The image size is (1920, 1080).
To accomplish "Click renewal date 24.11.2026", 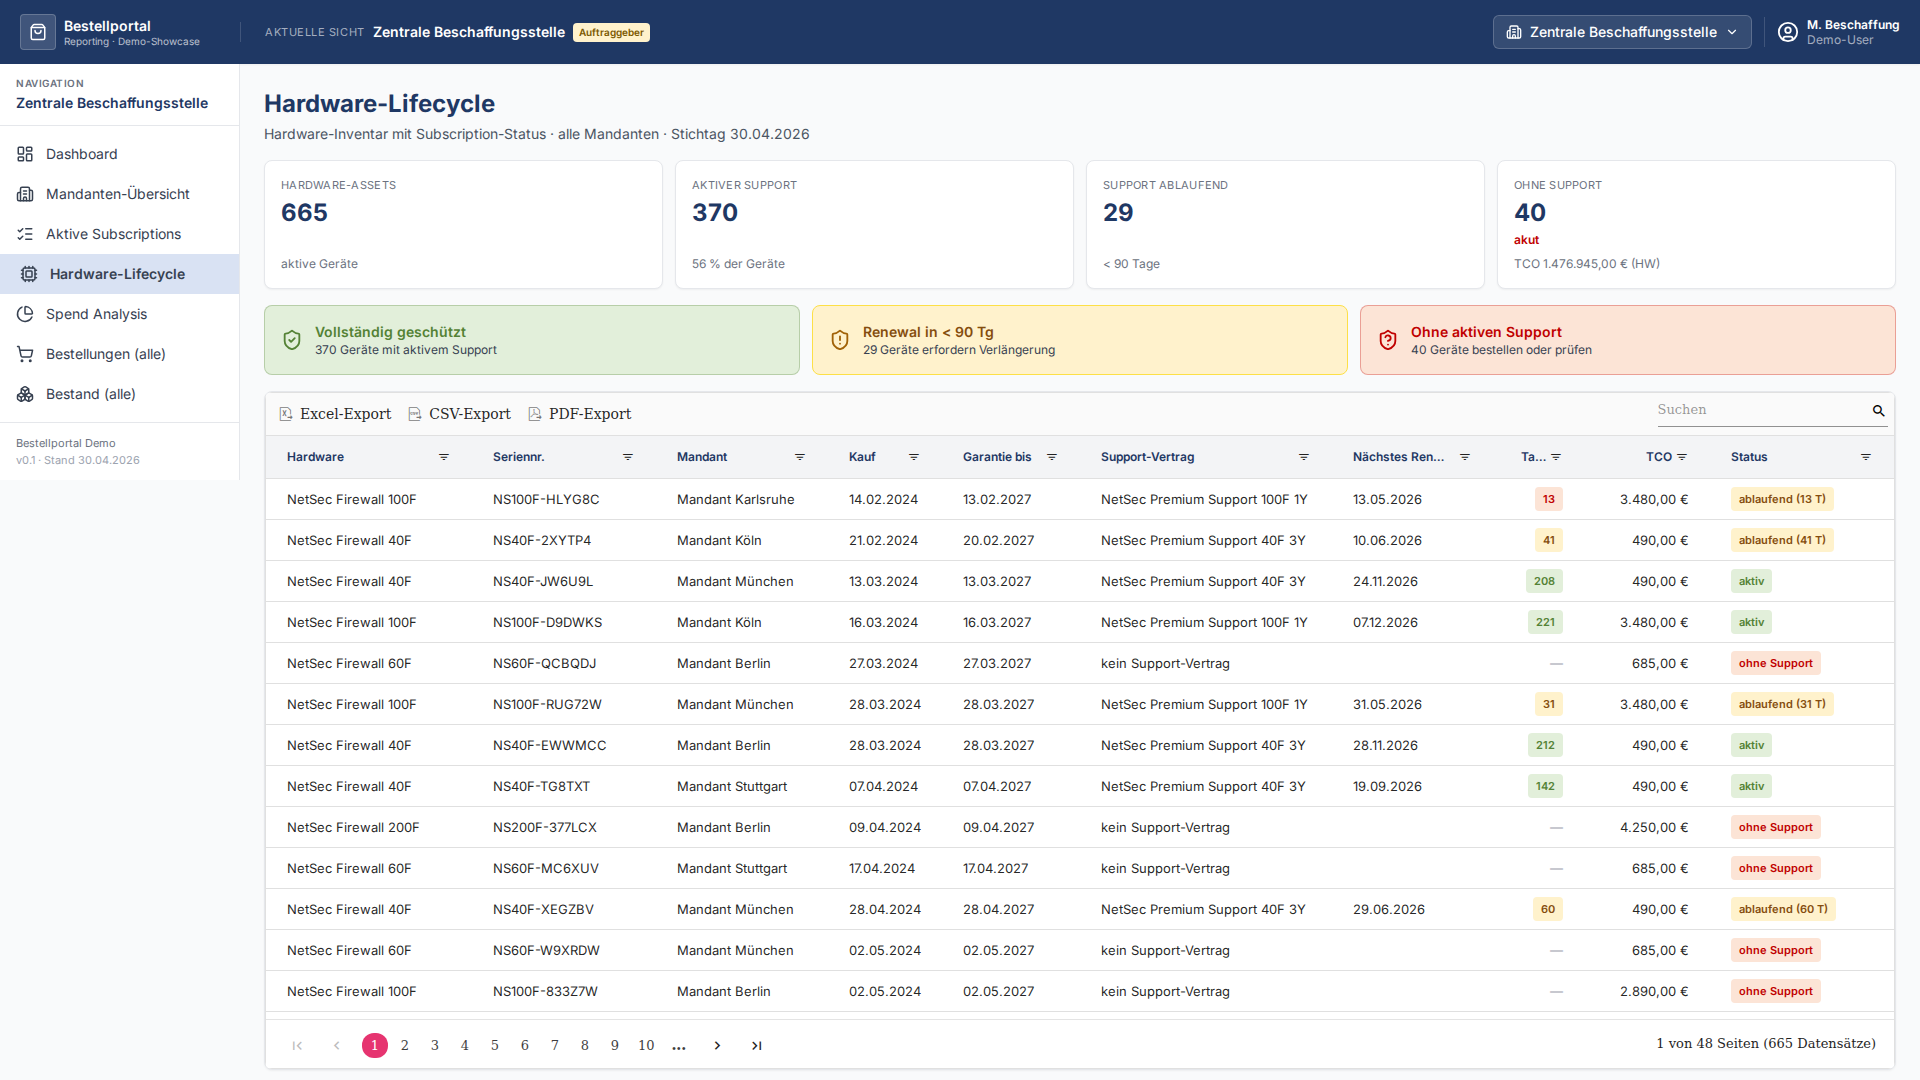I will coord(1385,582).
